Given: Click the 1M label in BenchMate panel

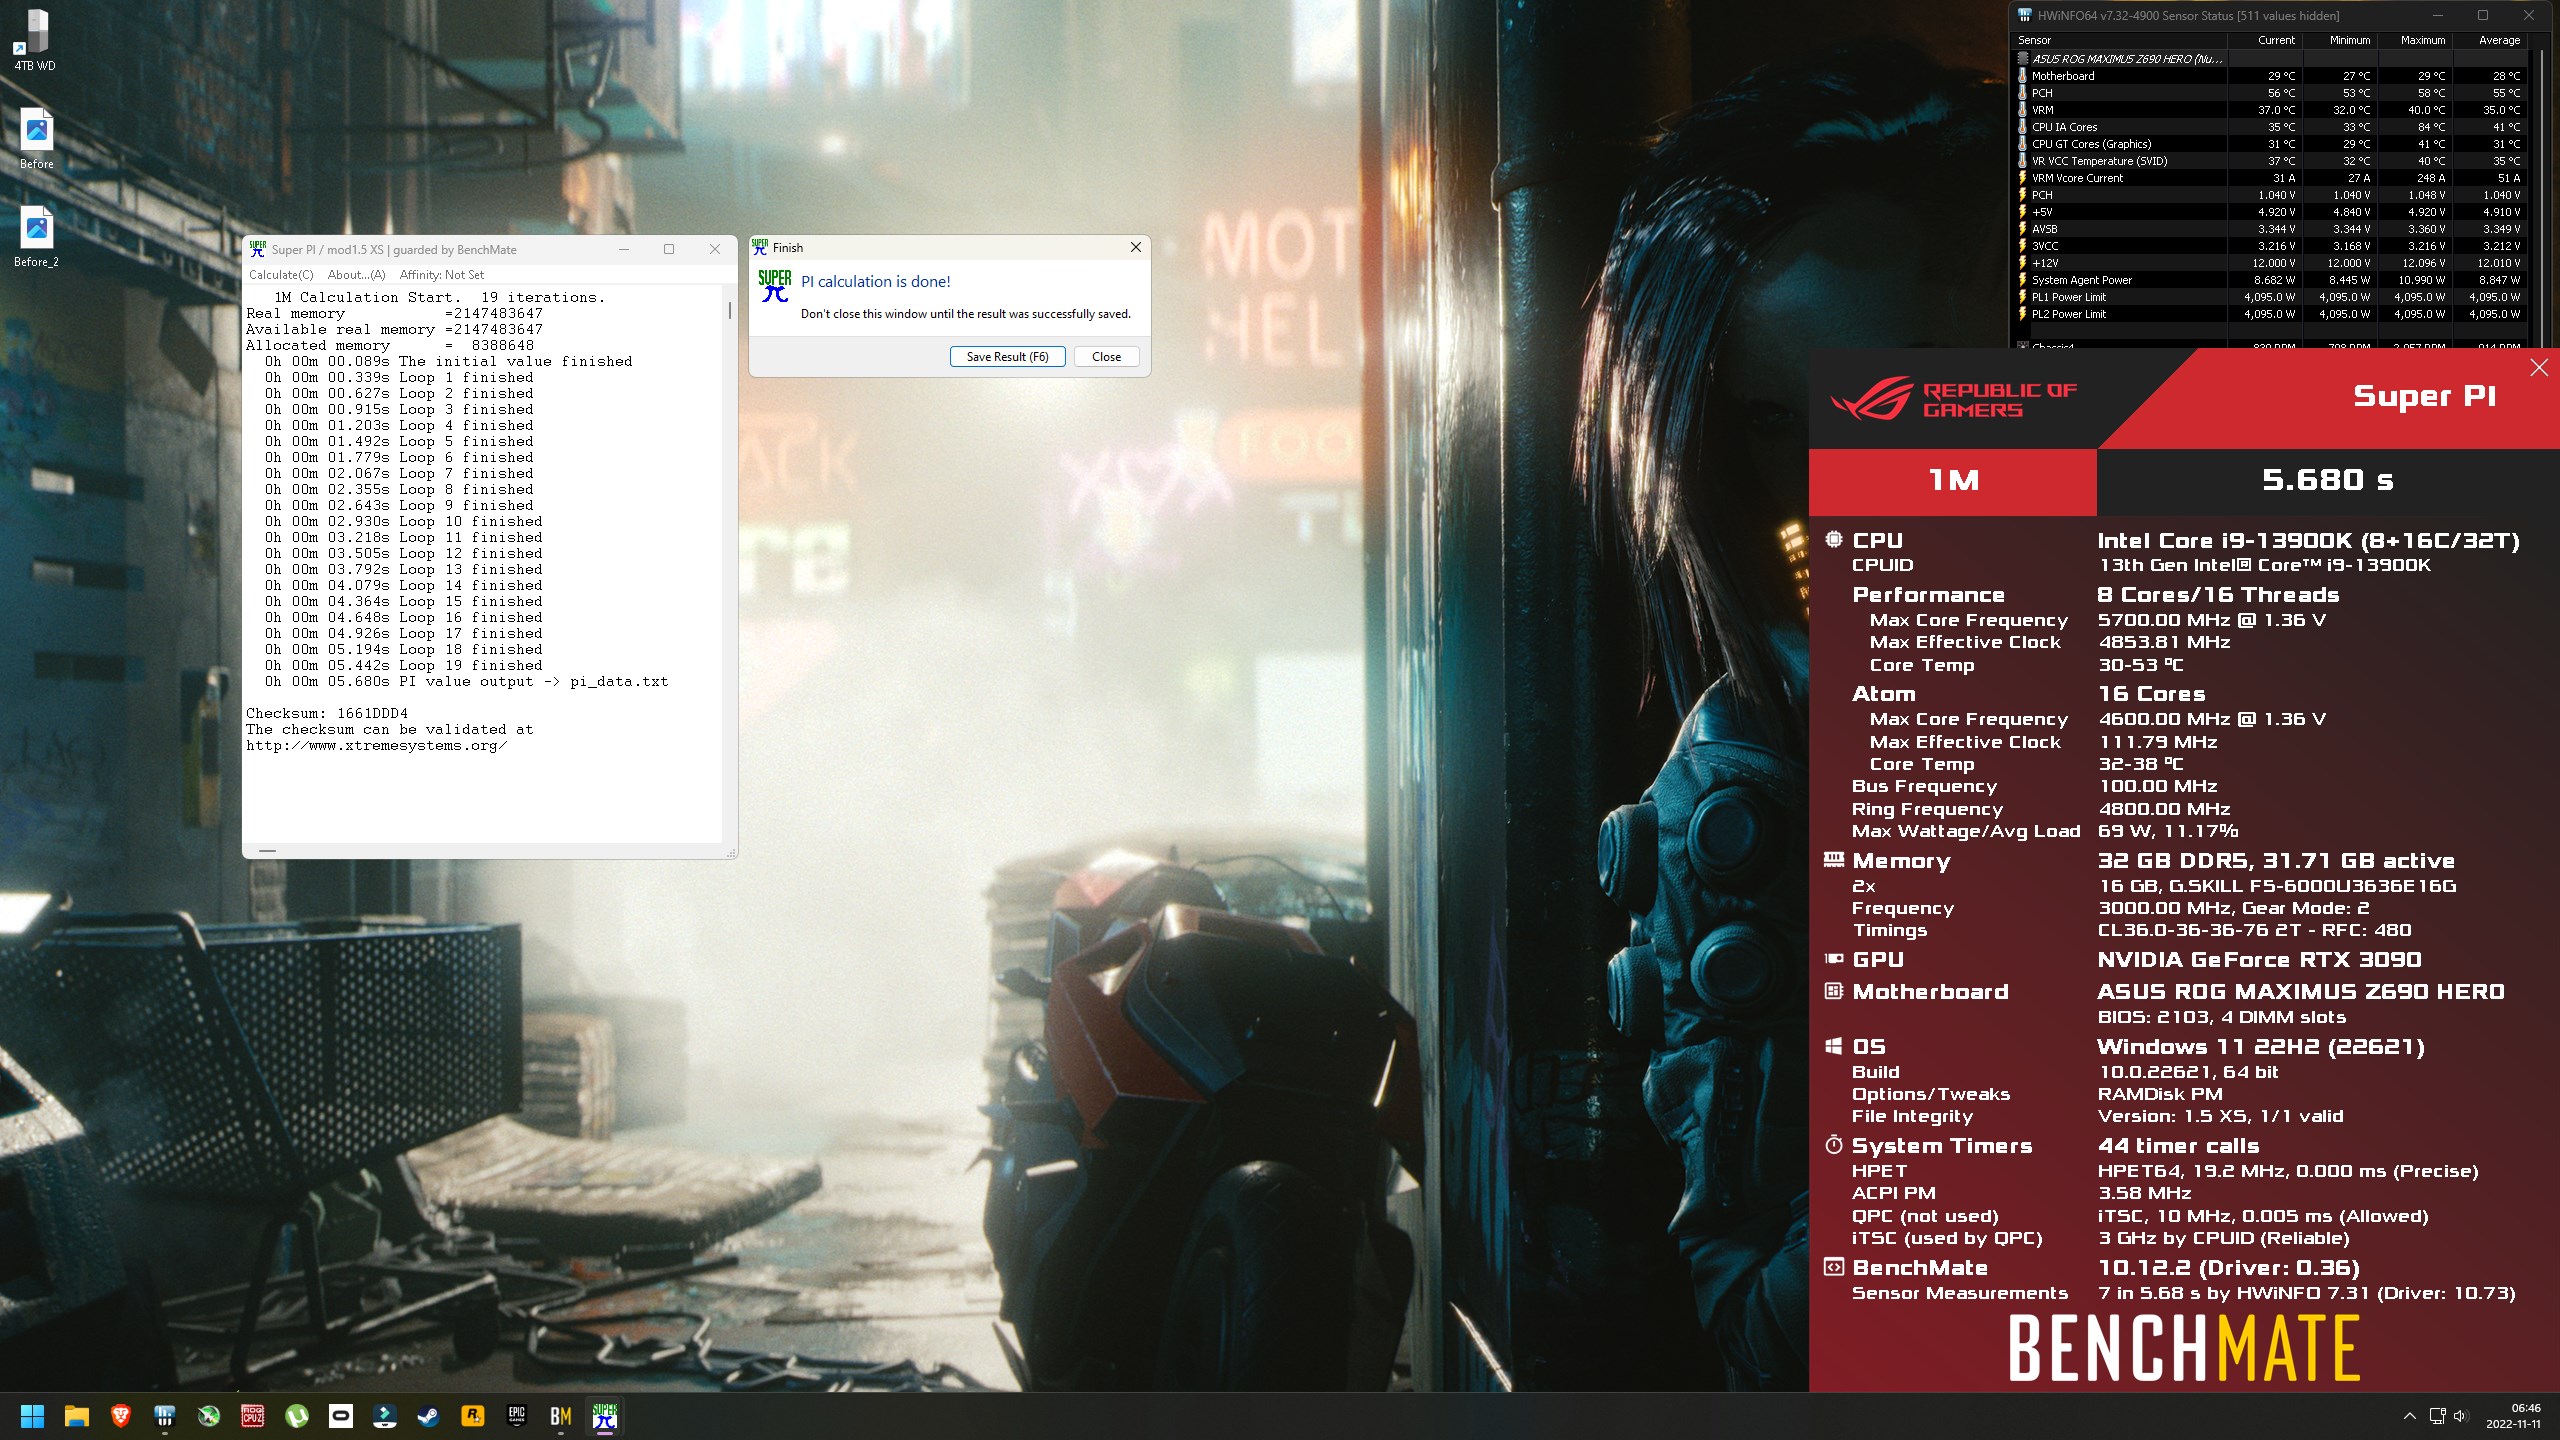Looking at the screenshot, I should pyautogui.click(x=1953, y=480).
